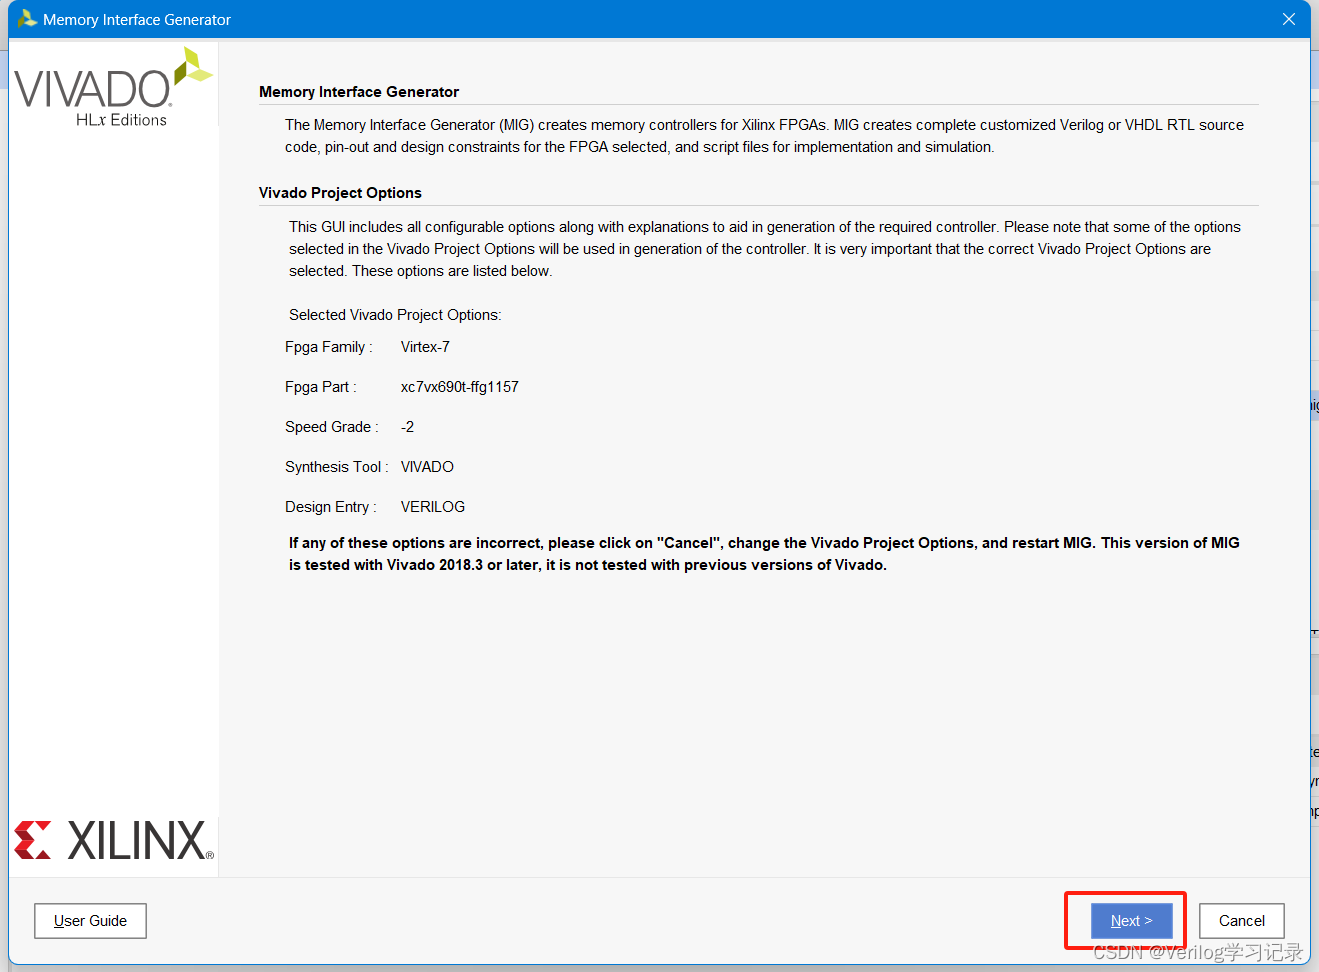Click the VIVADO synthesis tool value
This screenshot has height=972, width=1319.
tap(427, 467)
